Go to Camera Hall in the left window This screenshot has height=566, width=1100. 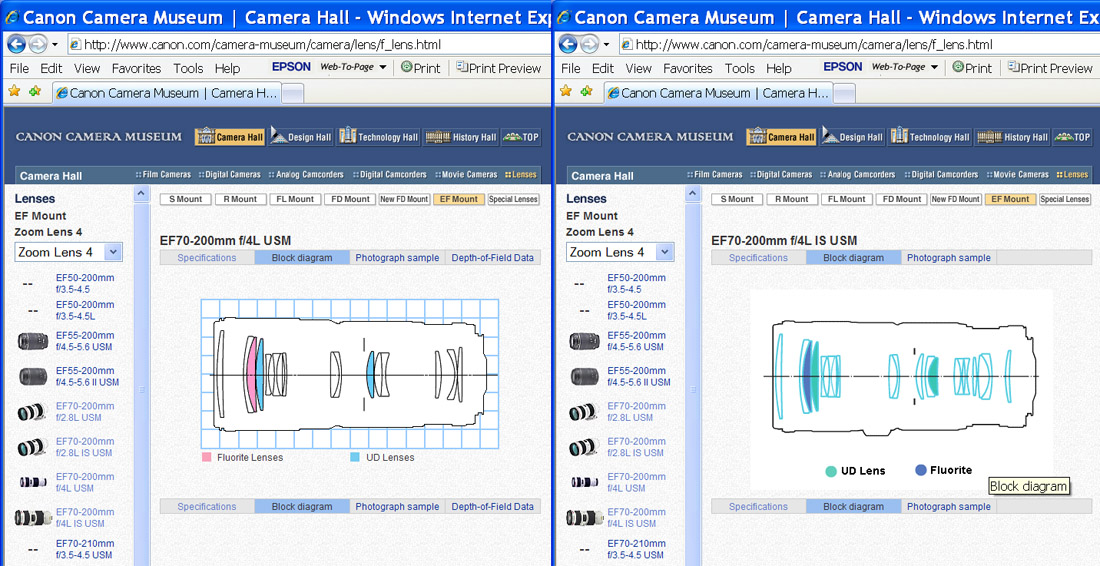pyautogui.click(x=230, y=137)
